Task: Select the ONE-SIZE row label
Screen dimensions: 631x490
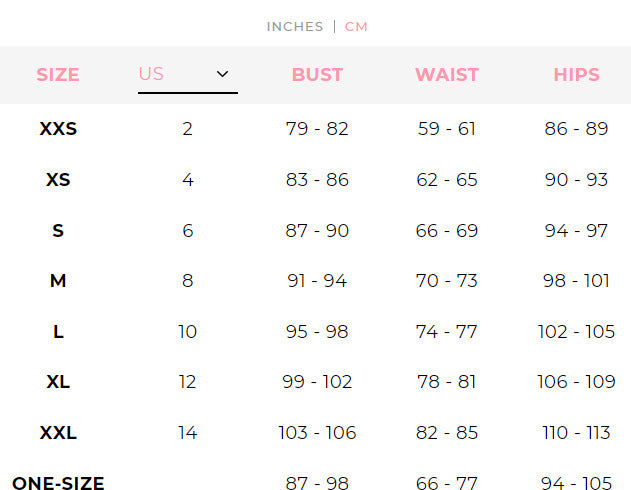Action: coord(58,484)
